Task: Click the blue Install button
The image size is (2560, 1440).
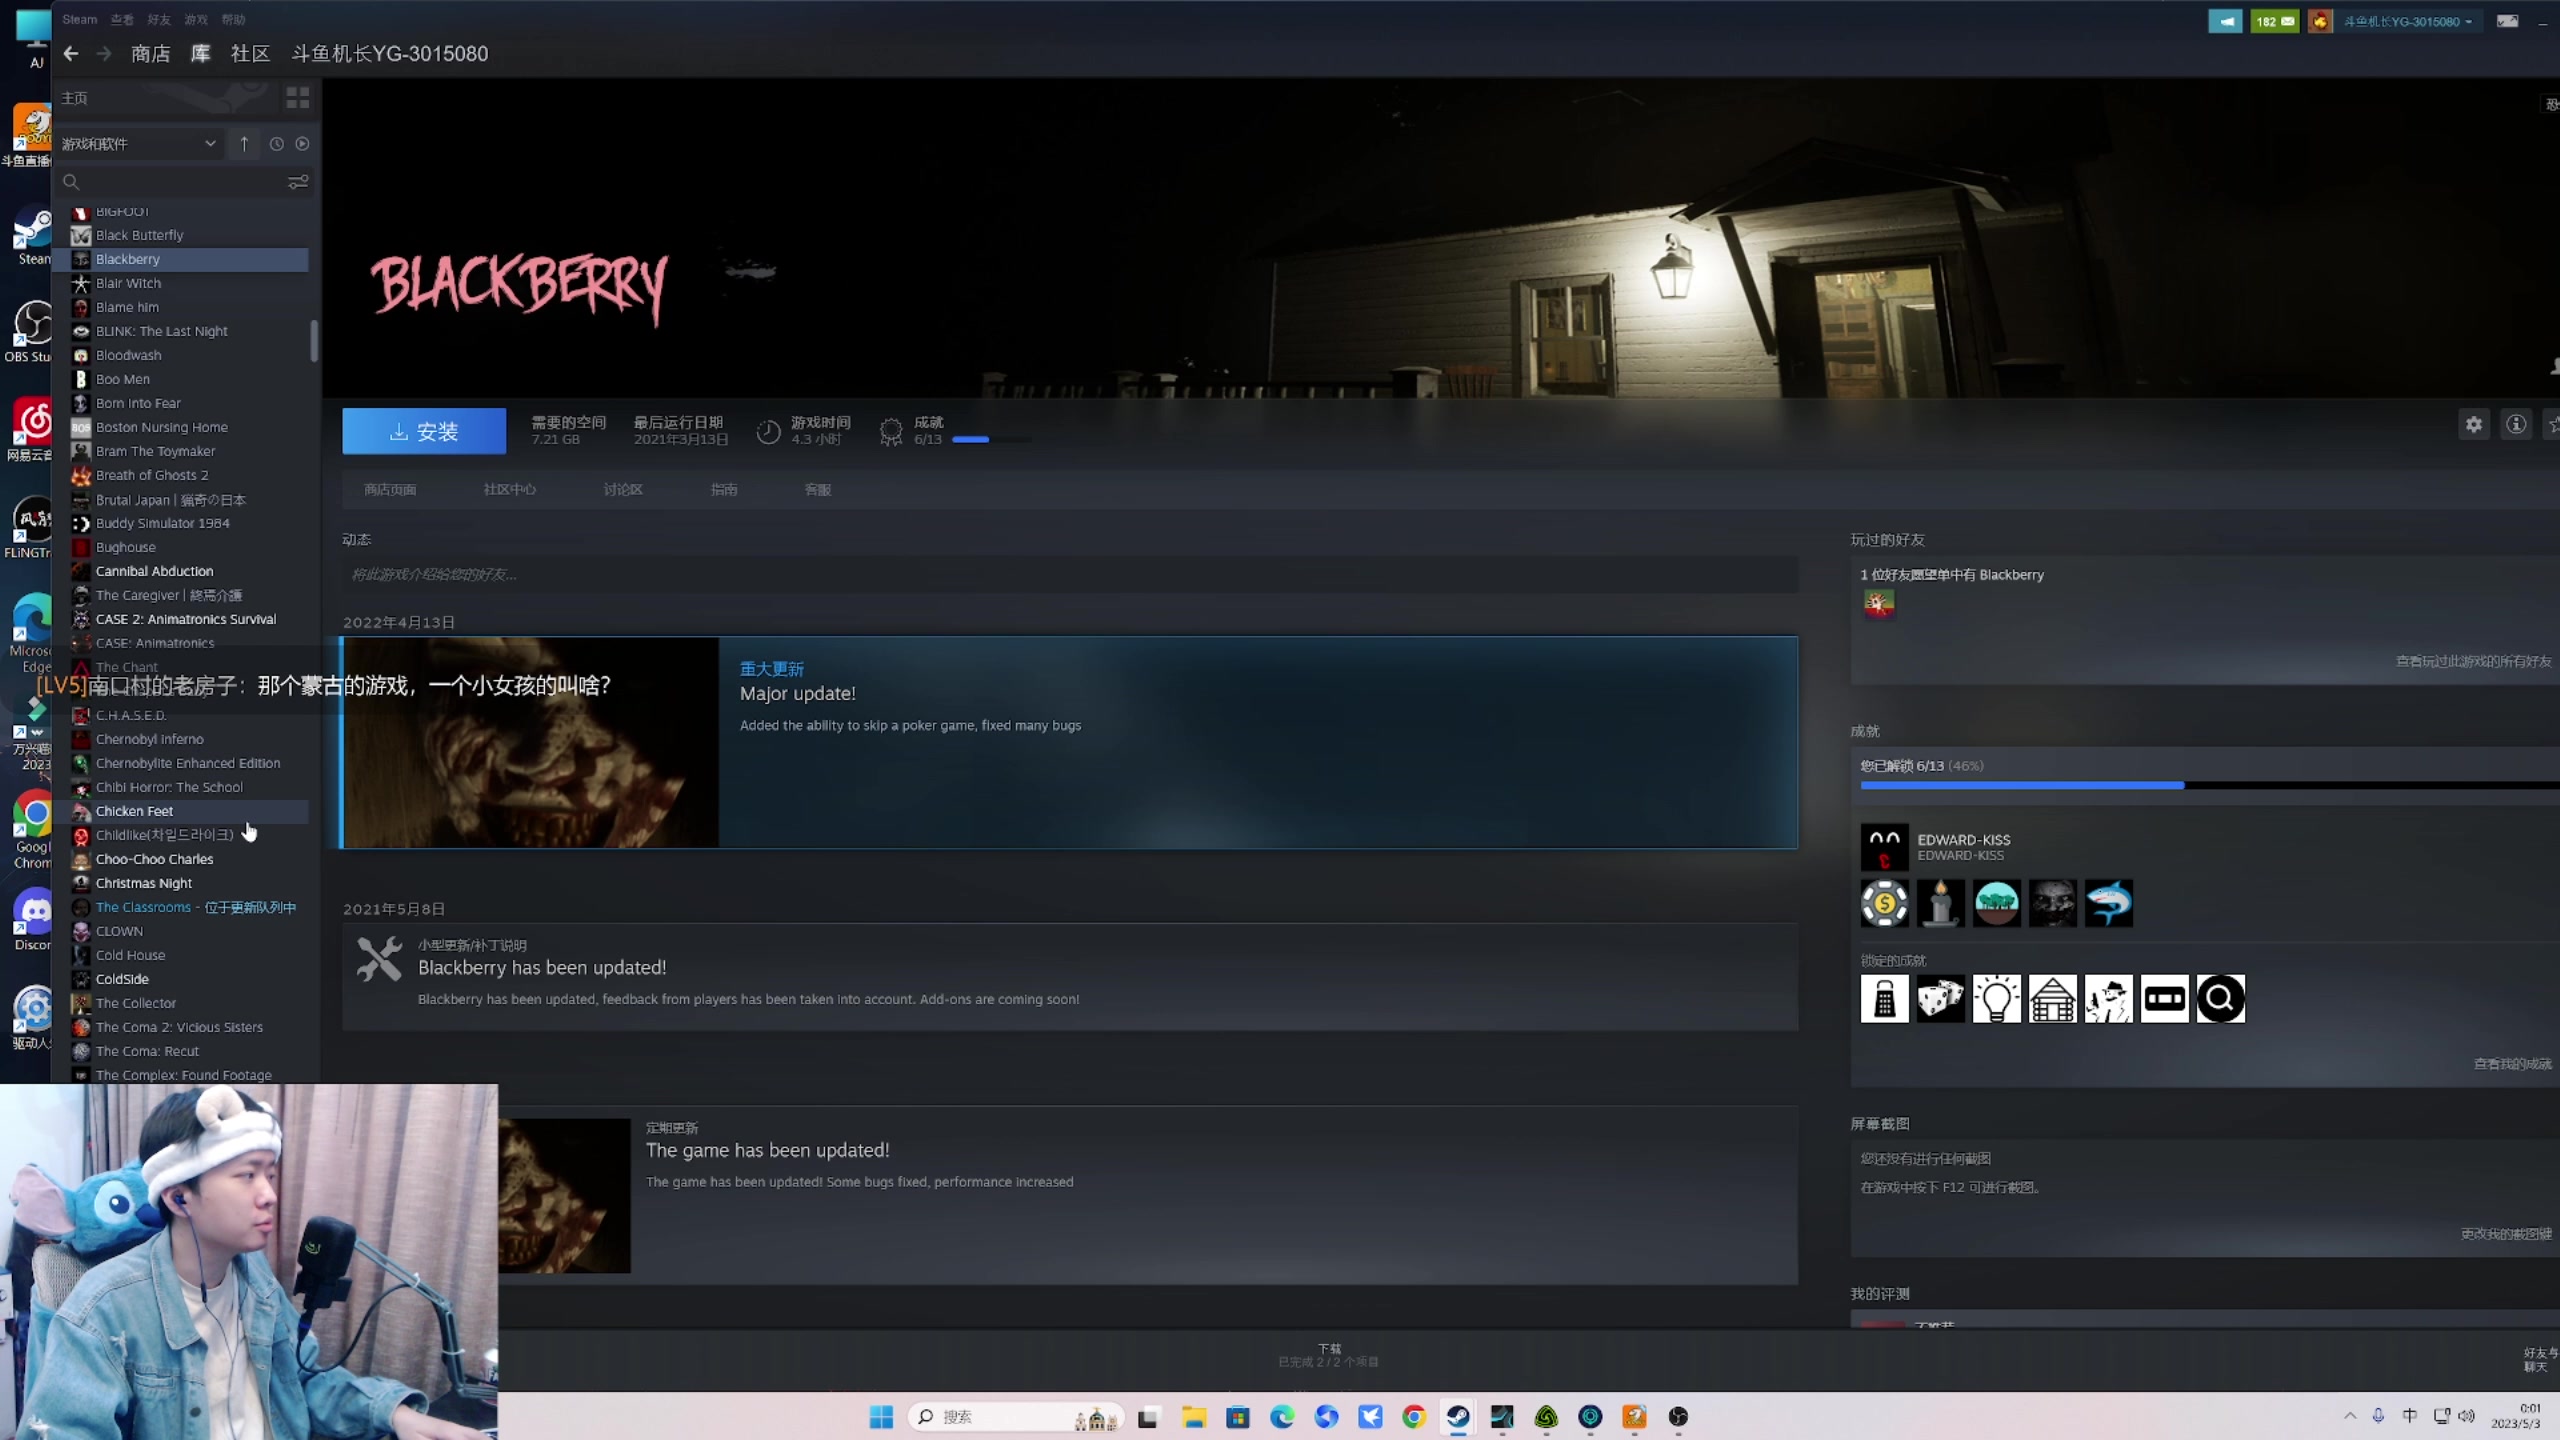Action: (x=424, y=431)
